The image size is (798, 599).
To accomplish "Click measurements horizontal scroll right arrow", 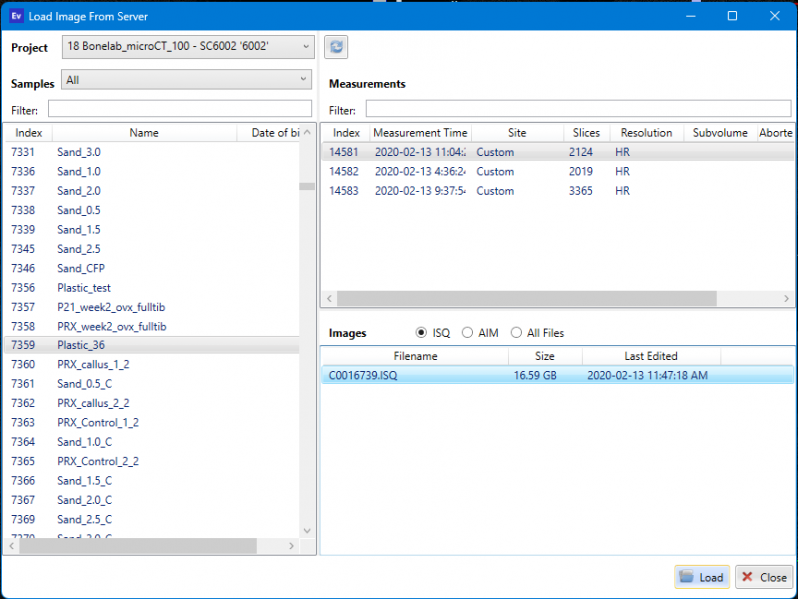I will [x=786, y=298].
